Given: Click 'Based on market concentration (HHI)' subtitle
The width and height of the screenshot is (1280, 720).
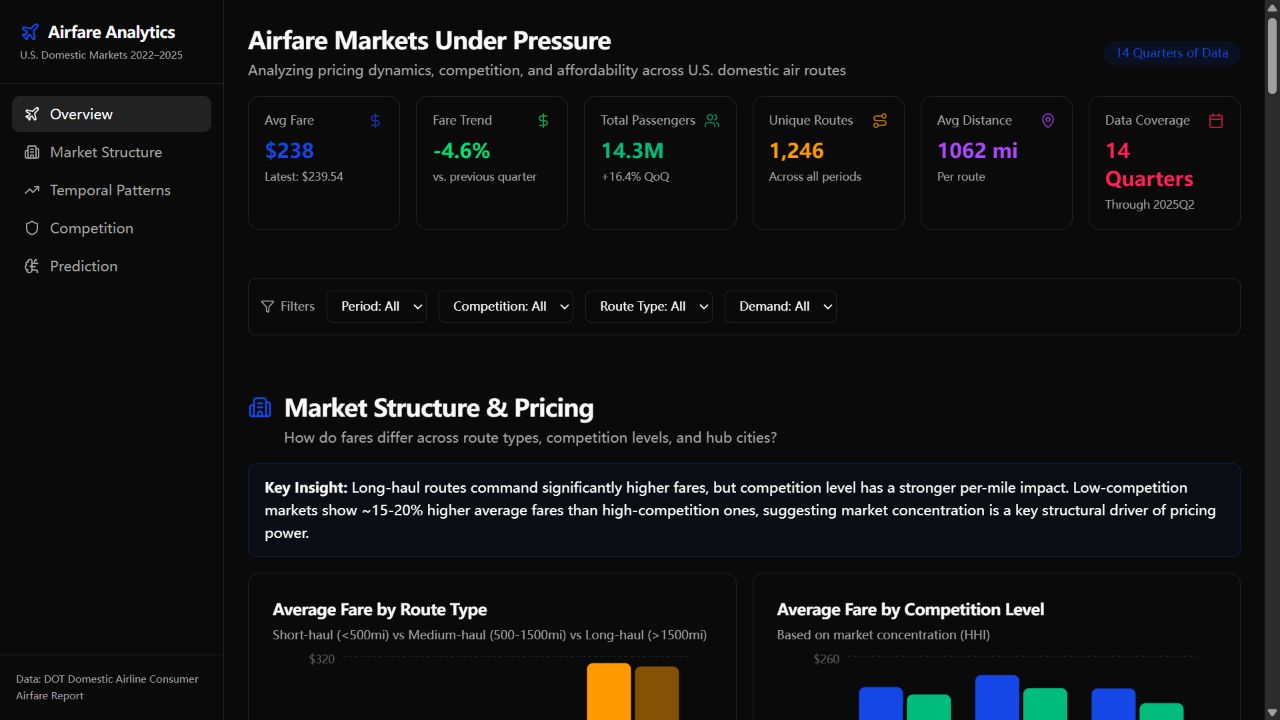Looking at the screenshot, I should 883,635.
